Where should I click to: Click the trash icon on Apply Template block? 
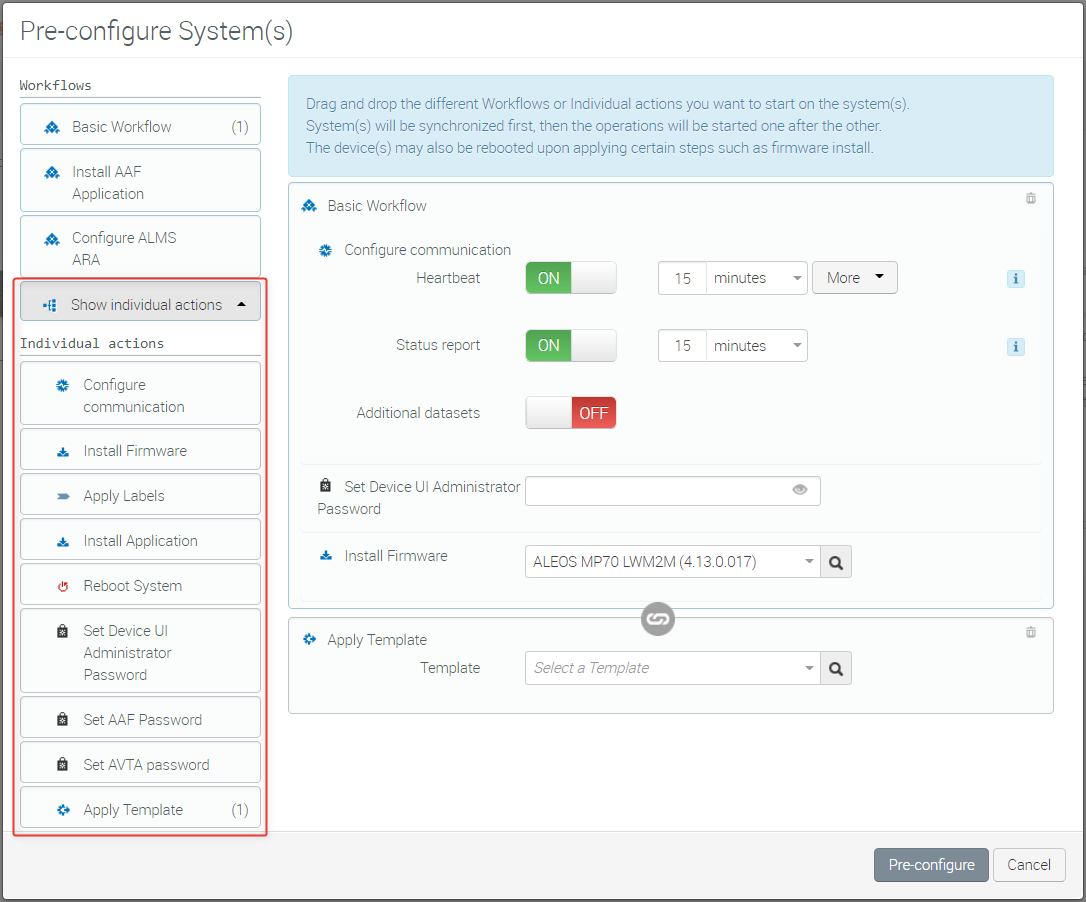(x=1031, y=632)
